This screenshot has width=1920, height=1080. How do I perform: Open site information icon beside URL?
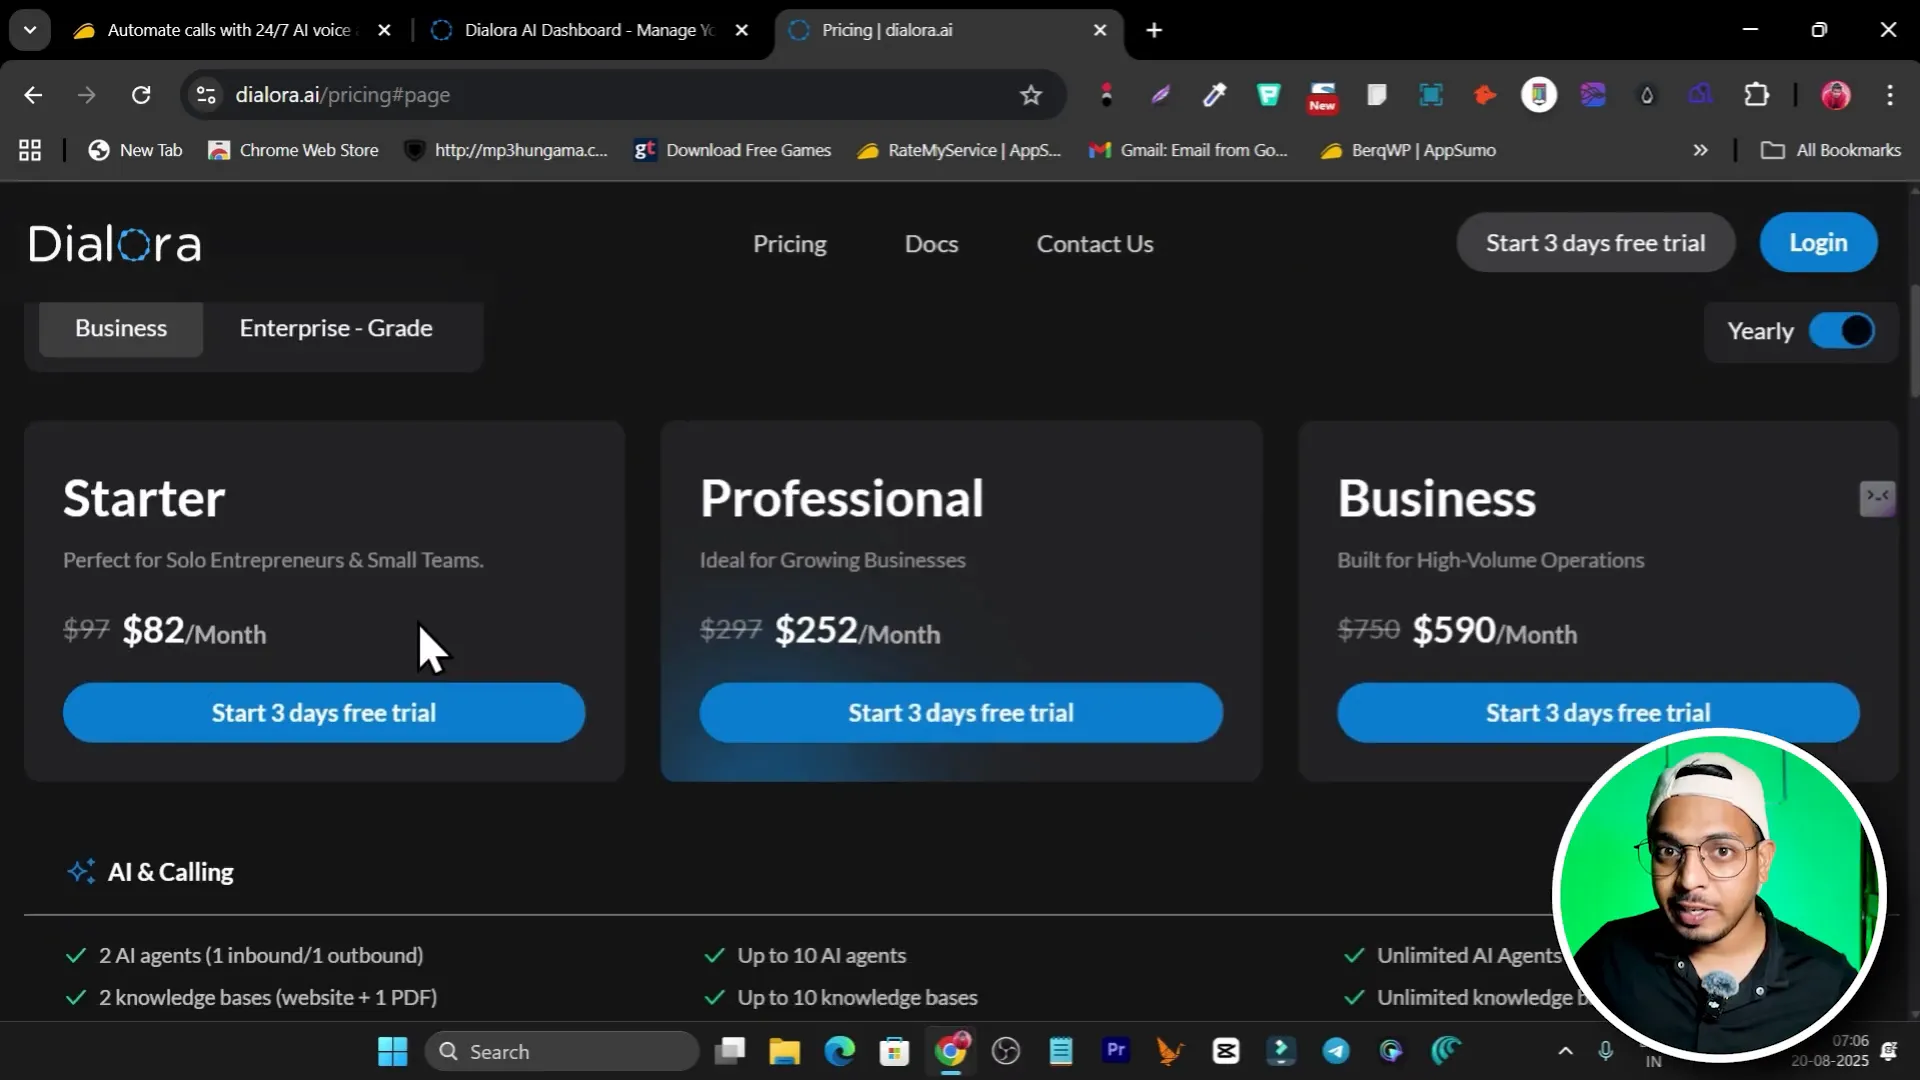click(x=206, y=95)
